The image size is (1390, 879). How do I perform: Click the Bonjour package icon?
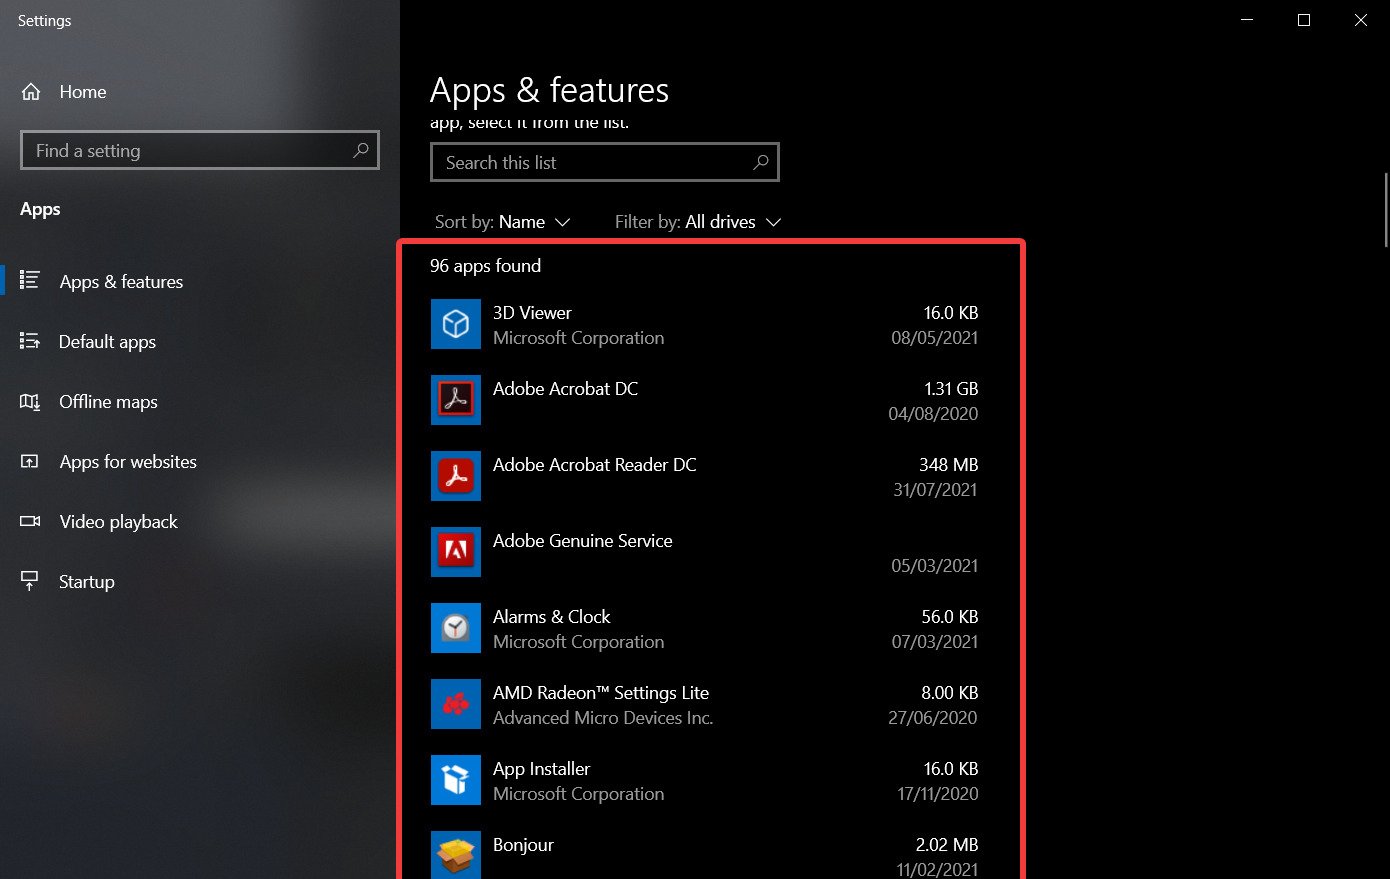coord(456,855)
